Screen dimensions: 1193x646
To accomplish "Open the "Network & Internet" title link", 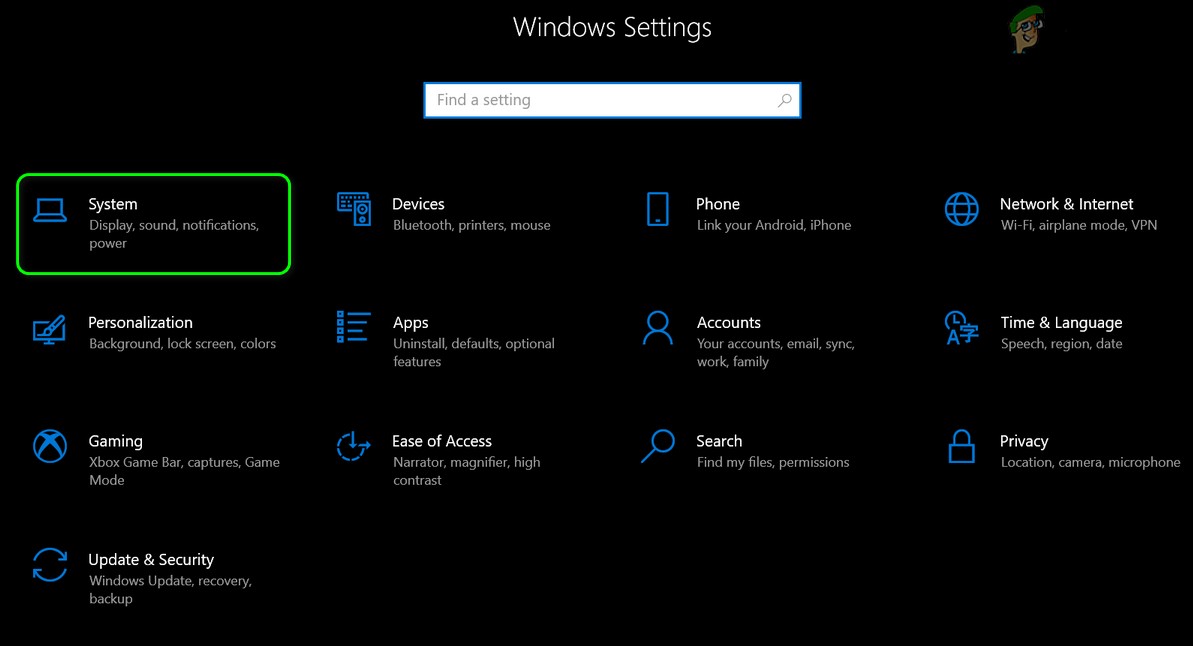I will (1066, 204).
